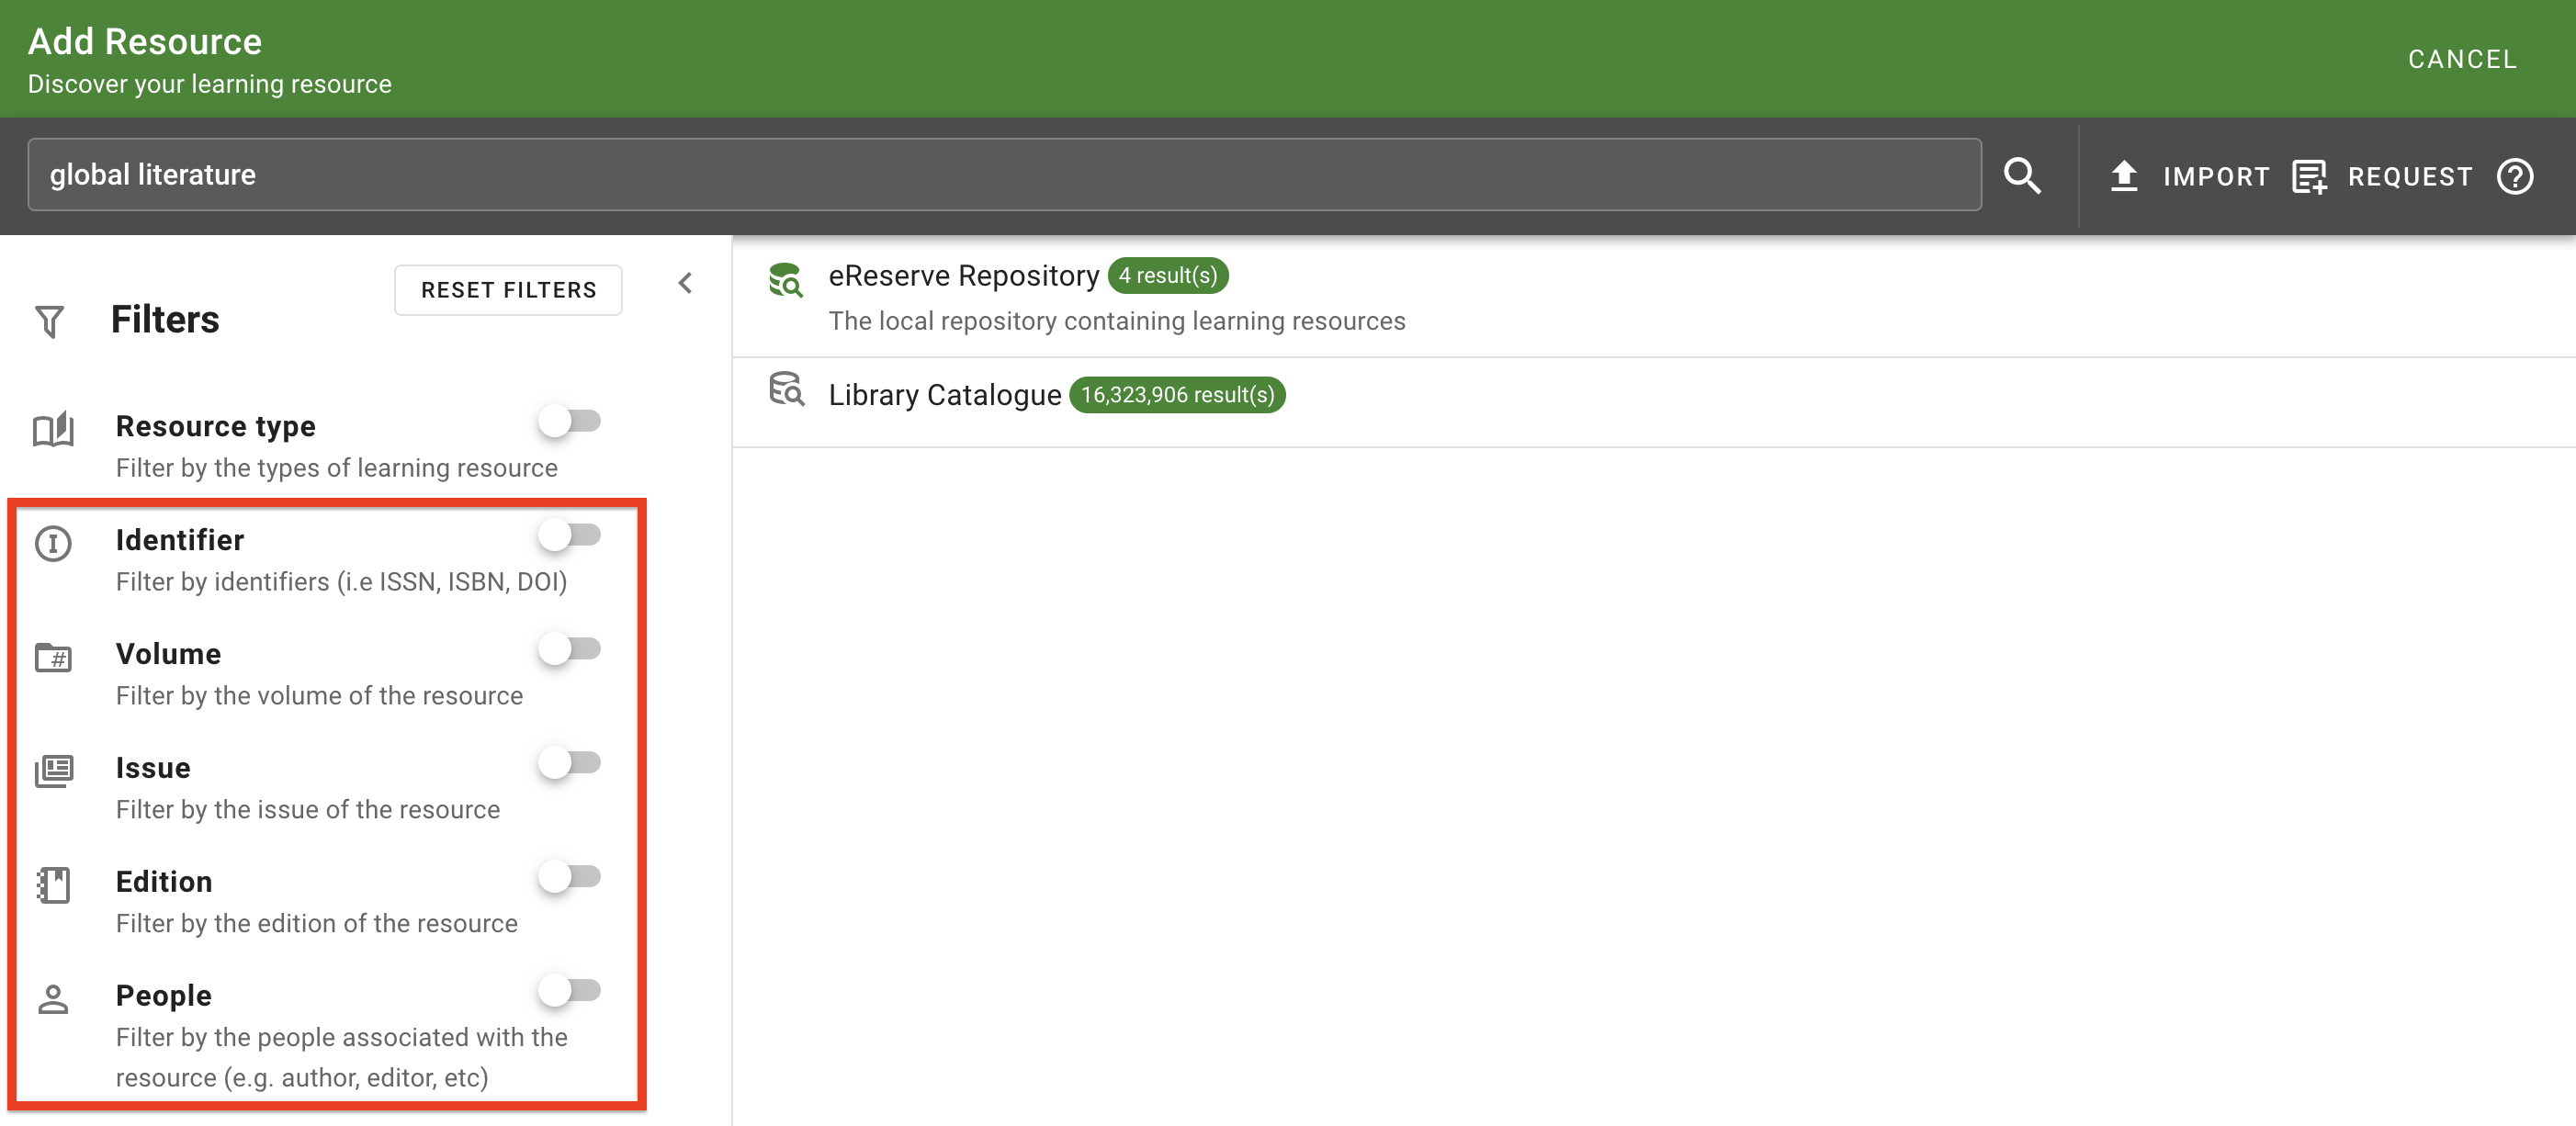Click CANCEL to exit Add Resource

coord(2461,59)
